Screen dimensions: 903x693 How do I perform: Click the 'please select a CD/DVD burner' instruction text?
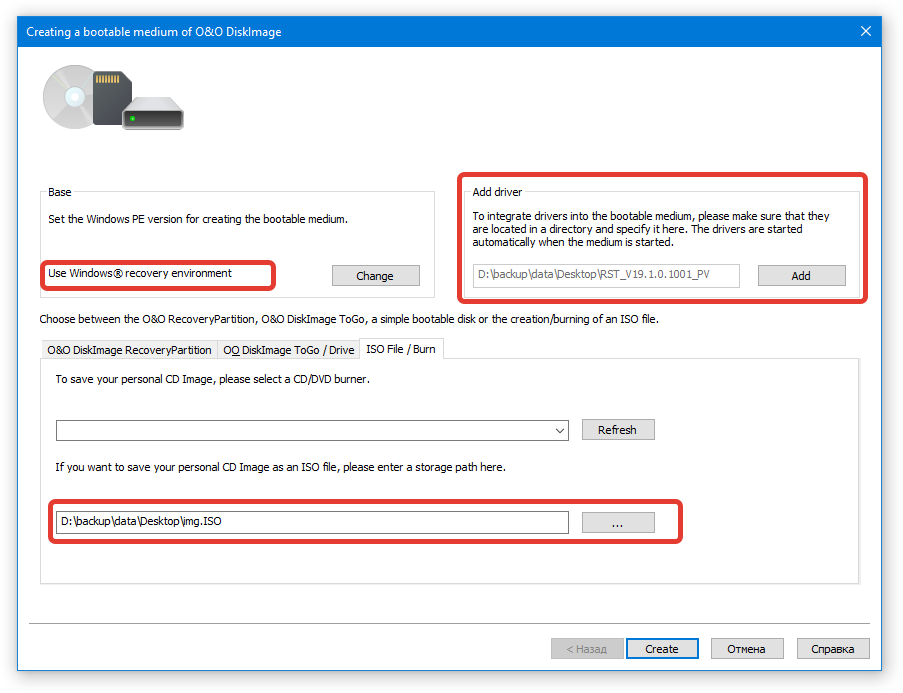pyautogui.click(x=213, y=379)
